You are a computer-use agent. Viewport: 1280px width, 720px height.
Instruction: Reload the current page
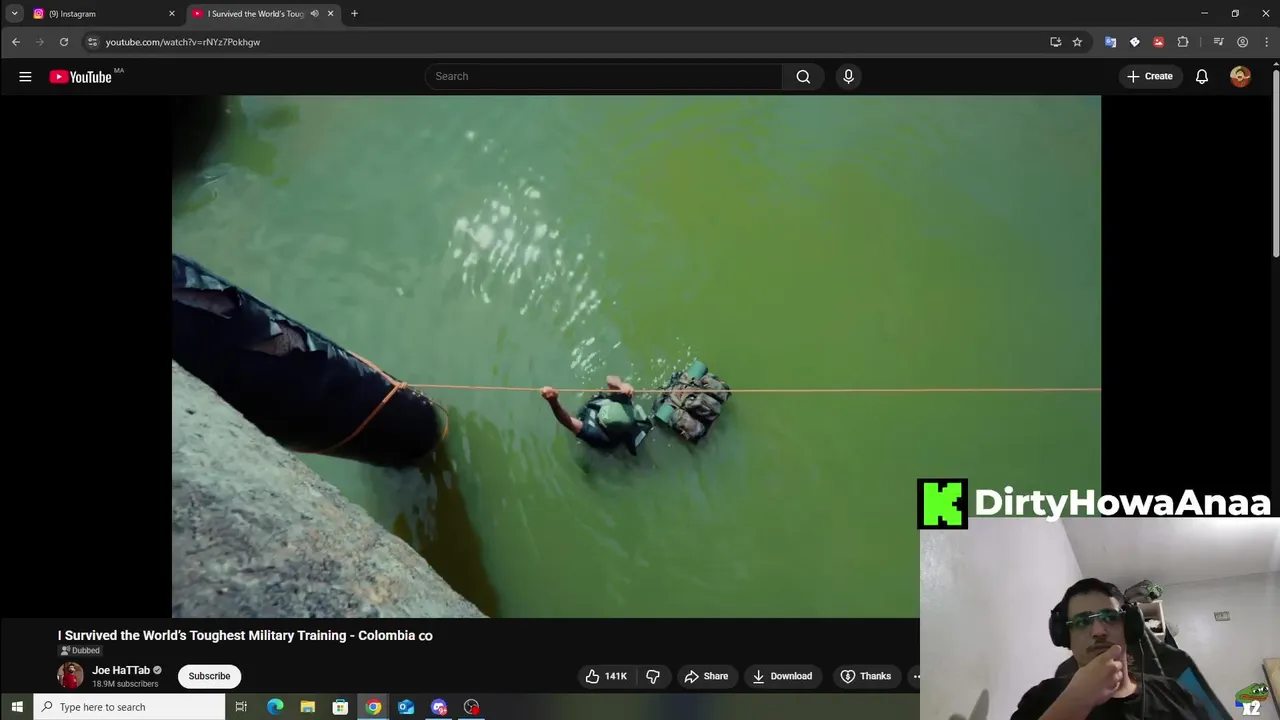point(64,42)
